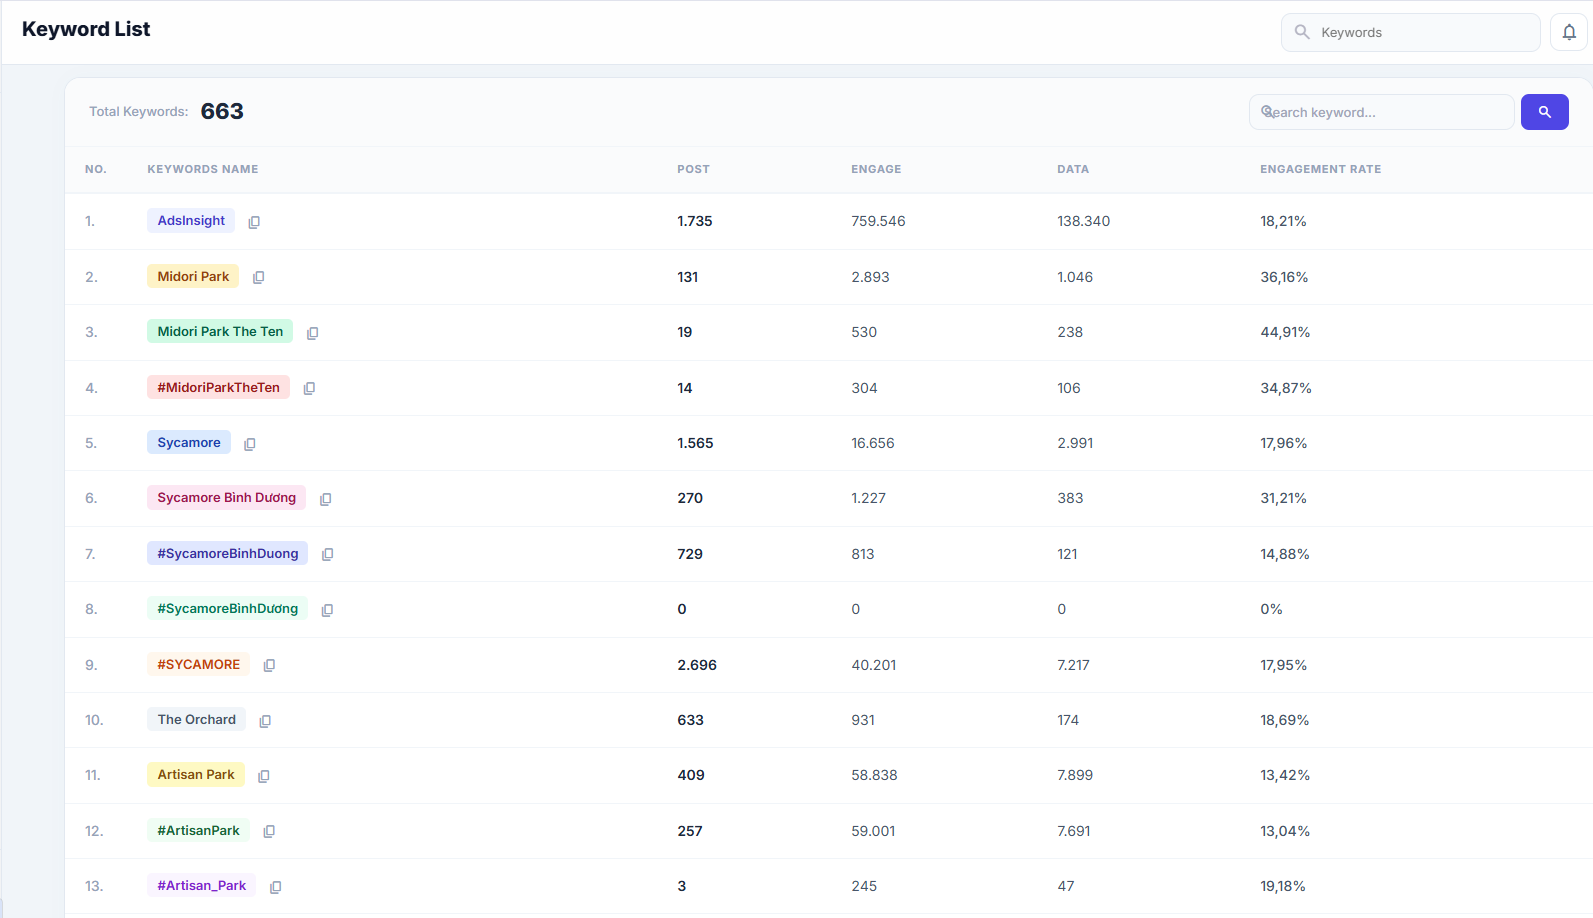Click copy icon beside #SYCAMORE tag

(269, 665)
